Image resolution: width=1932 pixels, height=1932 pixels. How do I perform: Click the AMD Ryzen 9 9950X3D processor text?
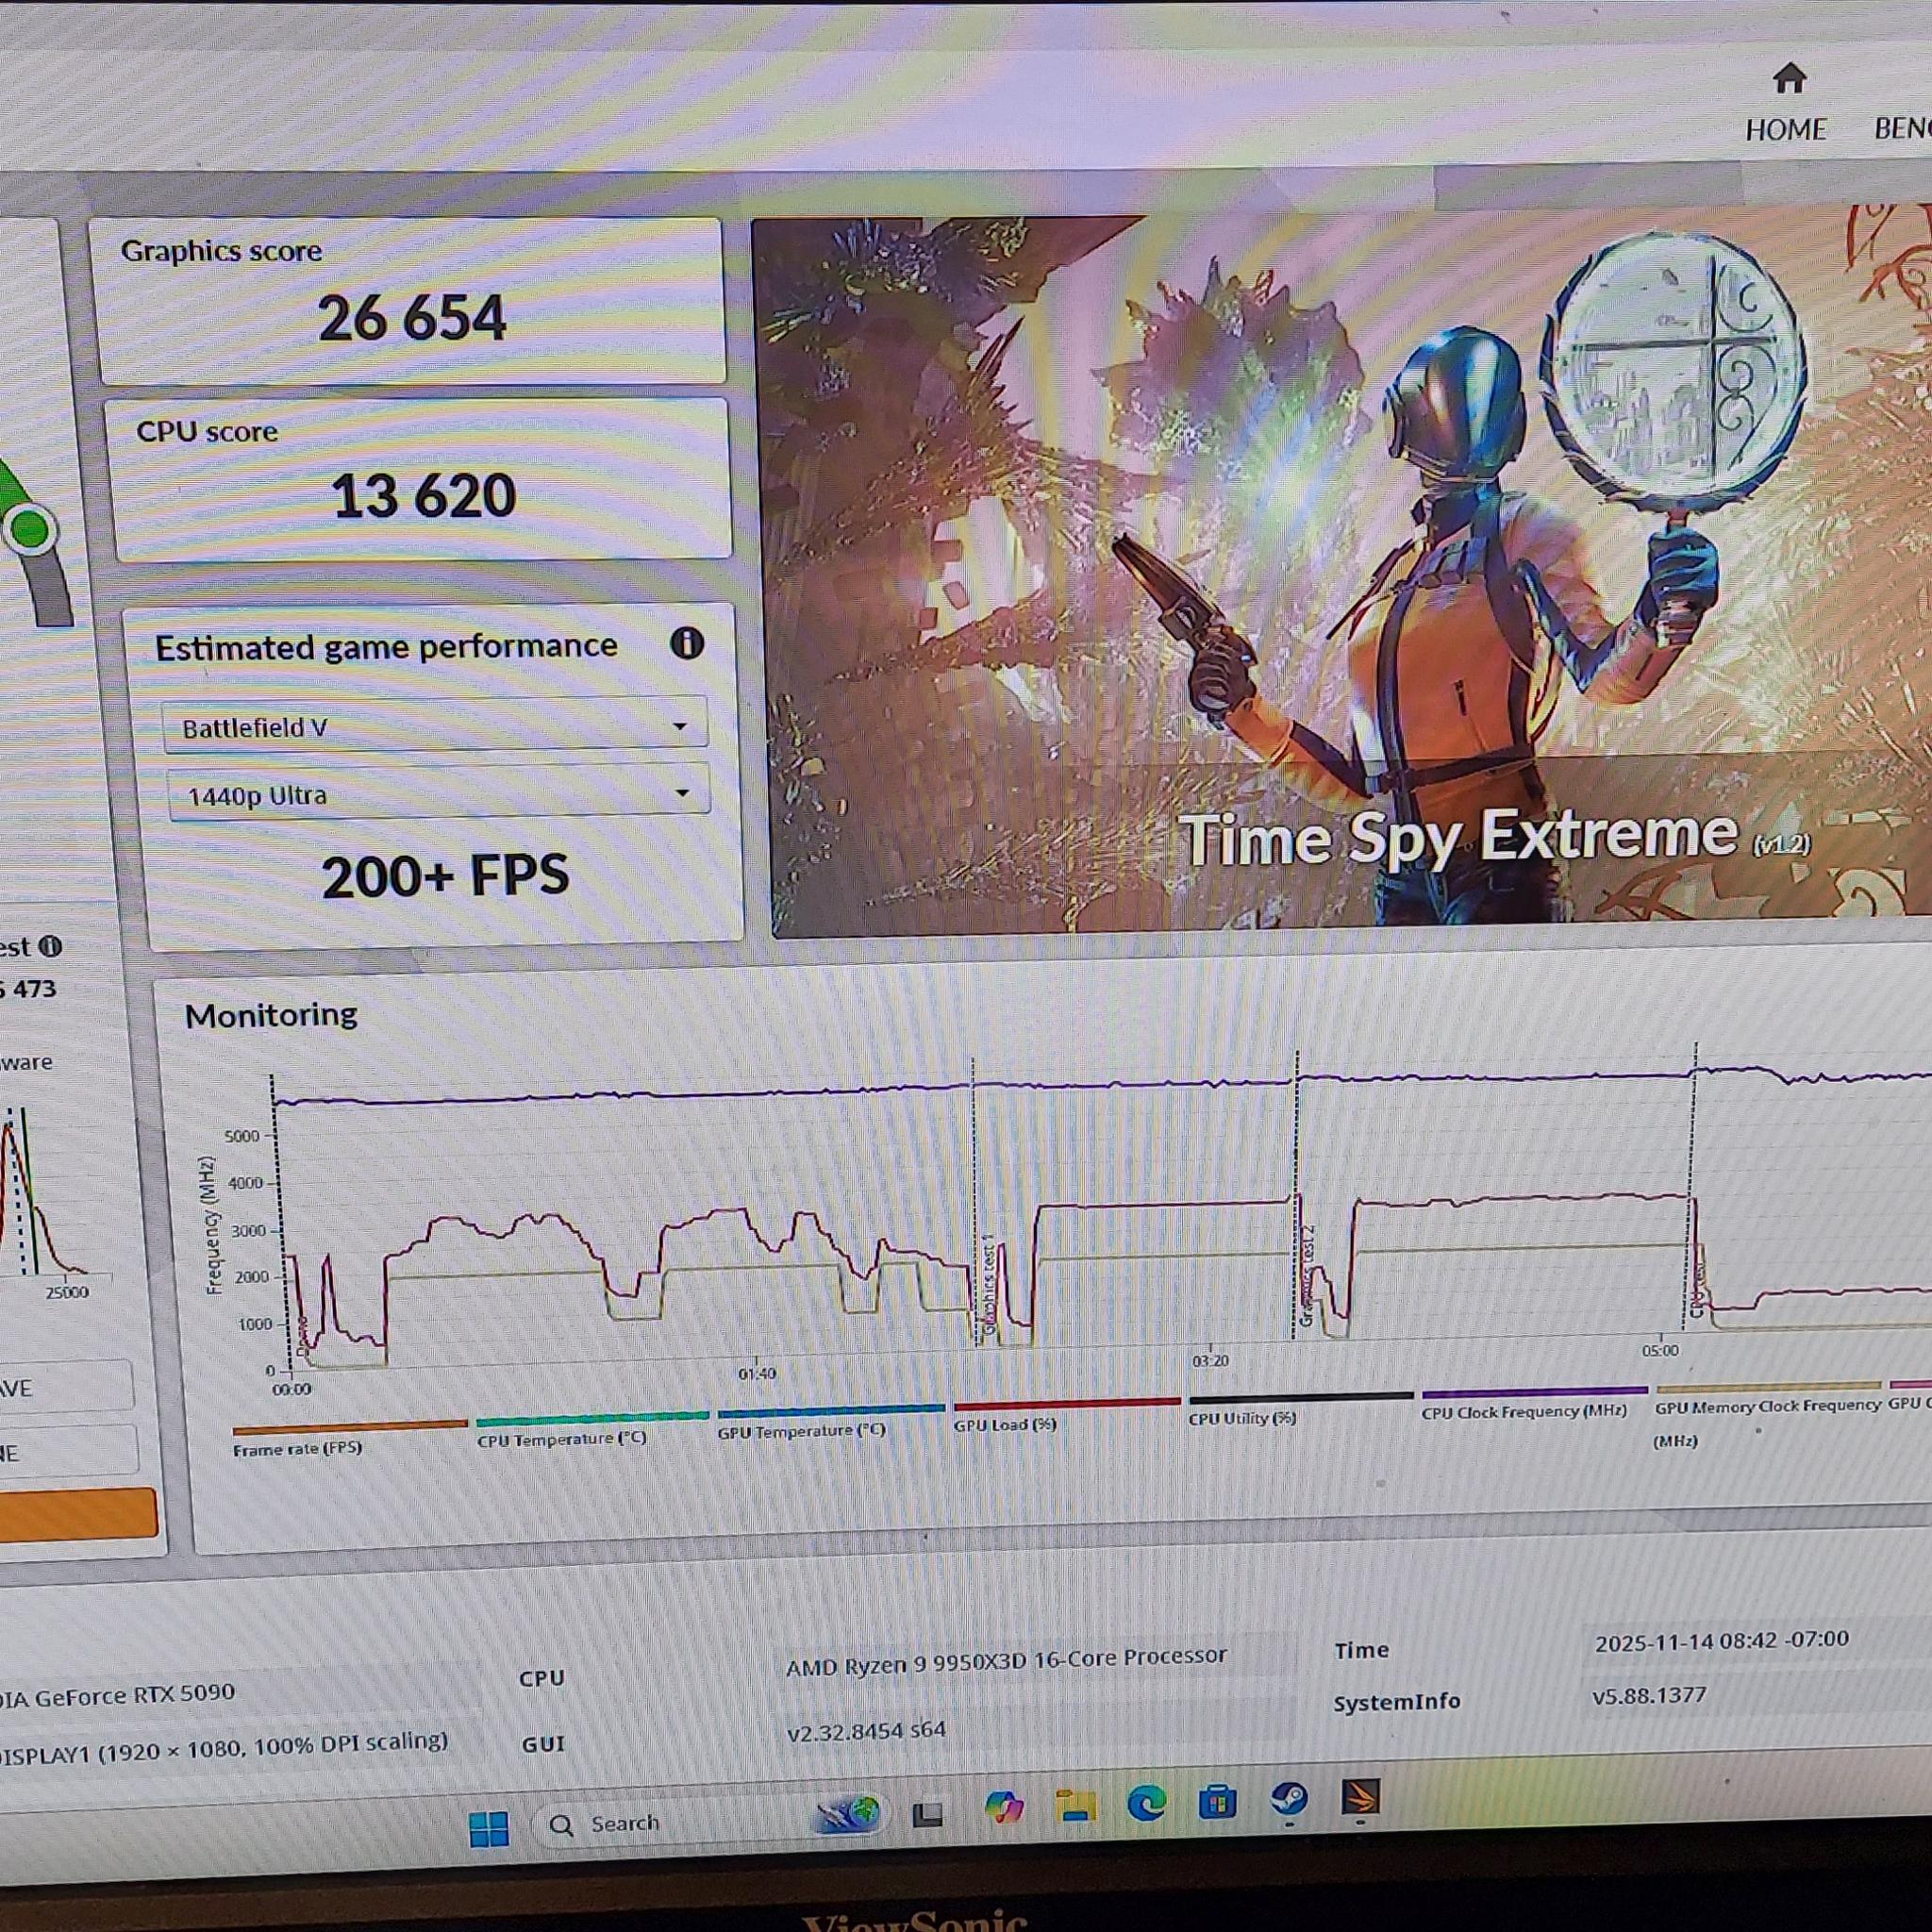coord(1006,1662)
